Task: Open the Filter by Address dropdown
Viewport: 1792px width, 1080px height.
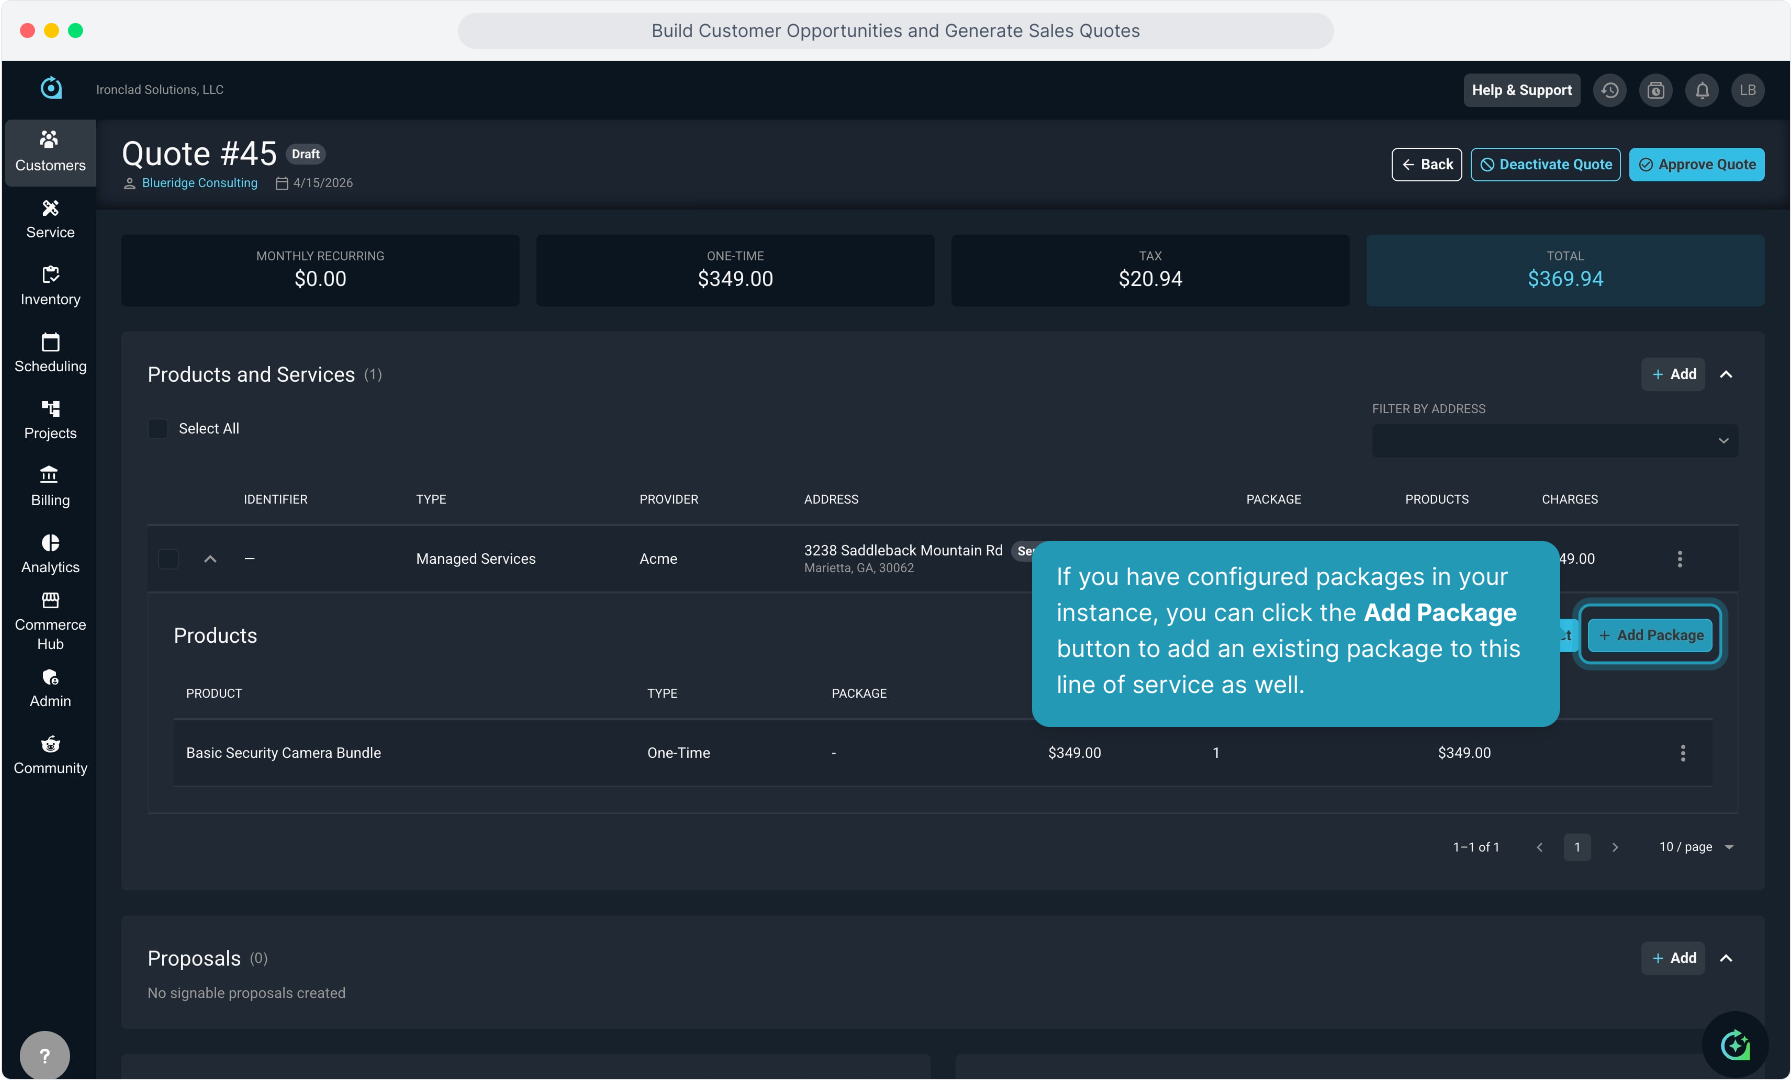Action: 1554,441
